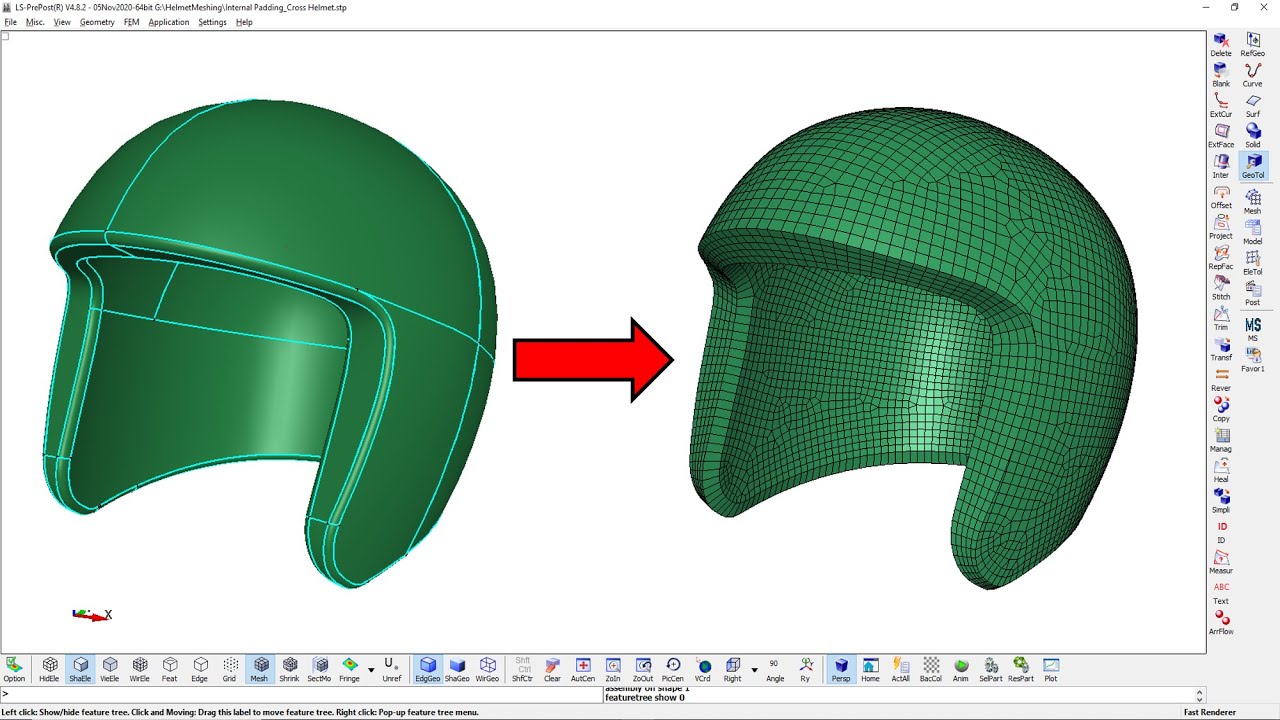This screenshot has height=720, width=1280.
Task: Select the HidEle hidden element view
Action: click(49, 669)
